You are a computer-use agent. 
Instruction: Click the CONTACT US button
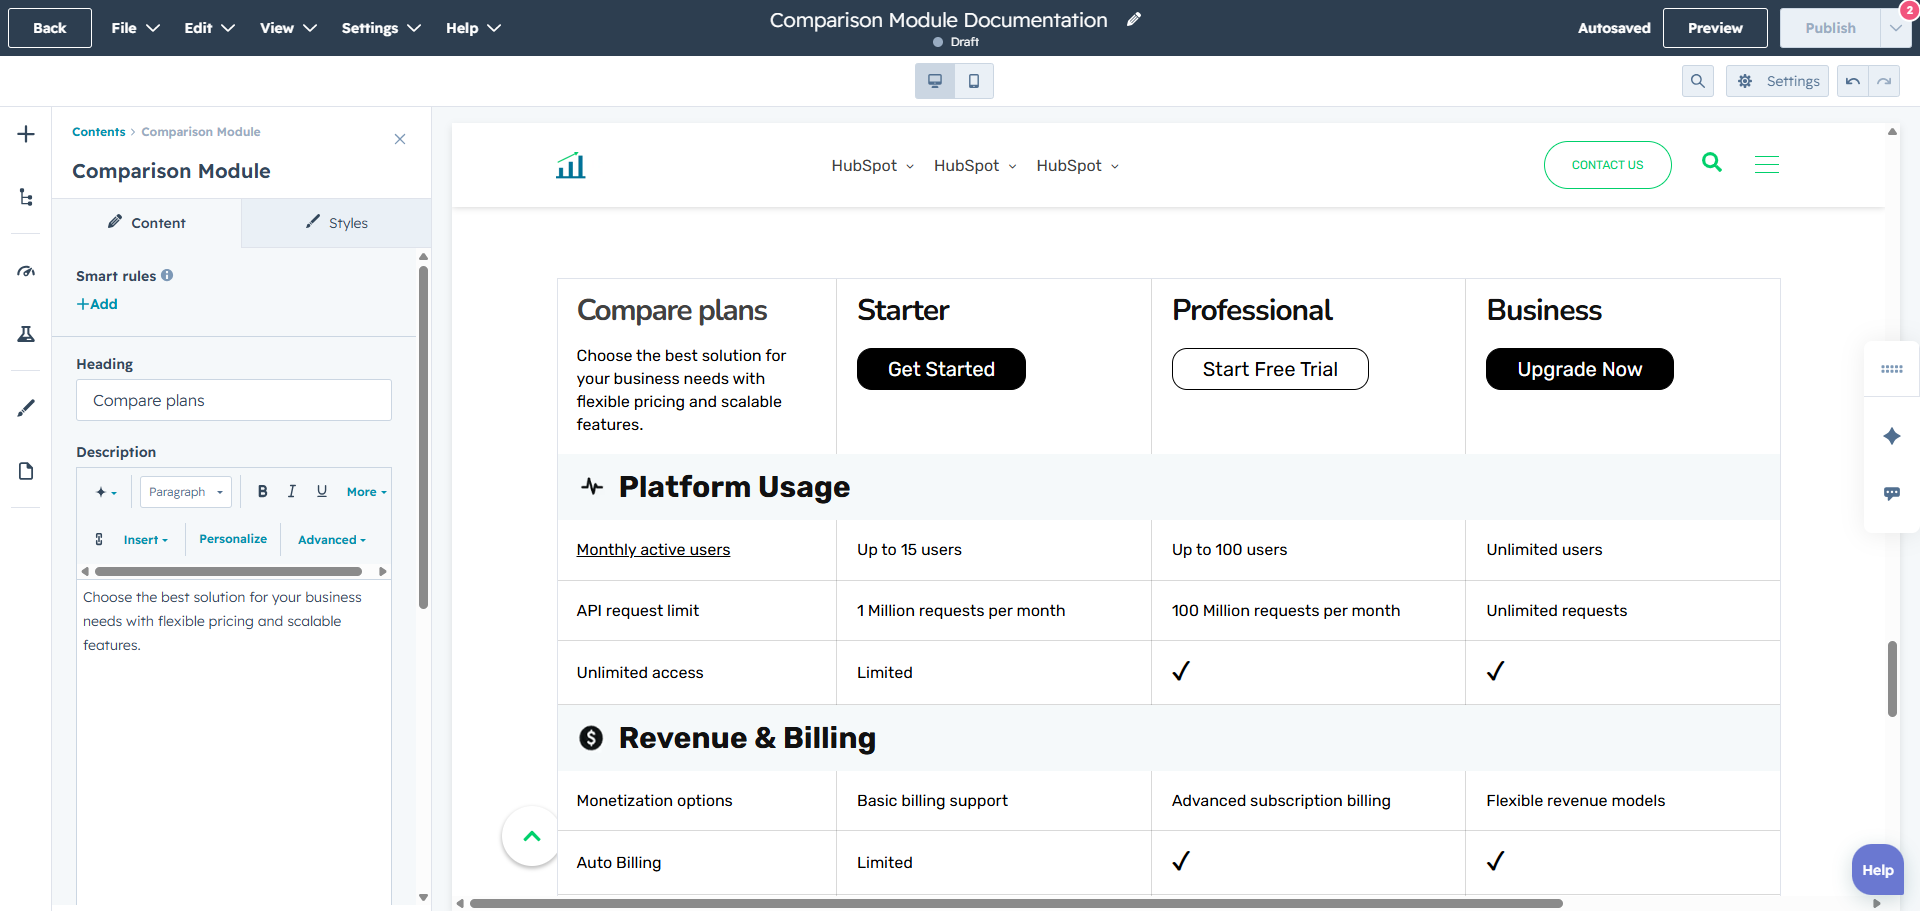pyautogui.click(x=1607, y=165)
